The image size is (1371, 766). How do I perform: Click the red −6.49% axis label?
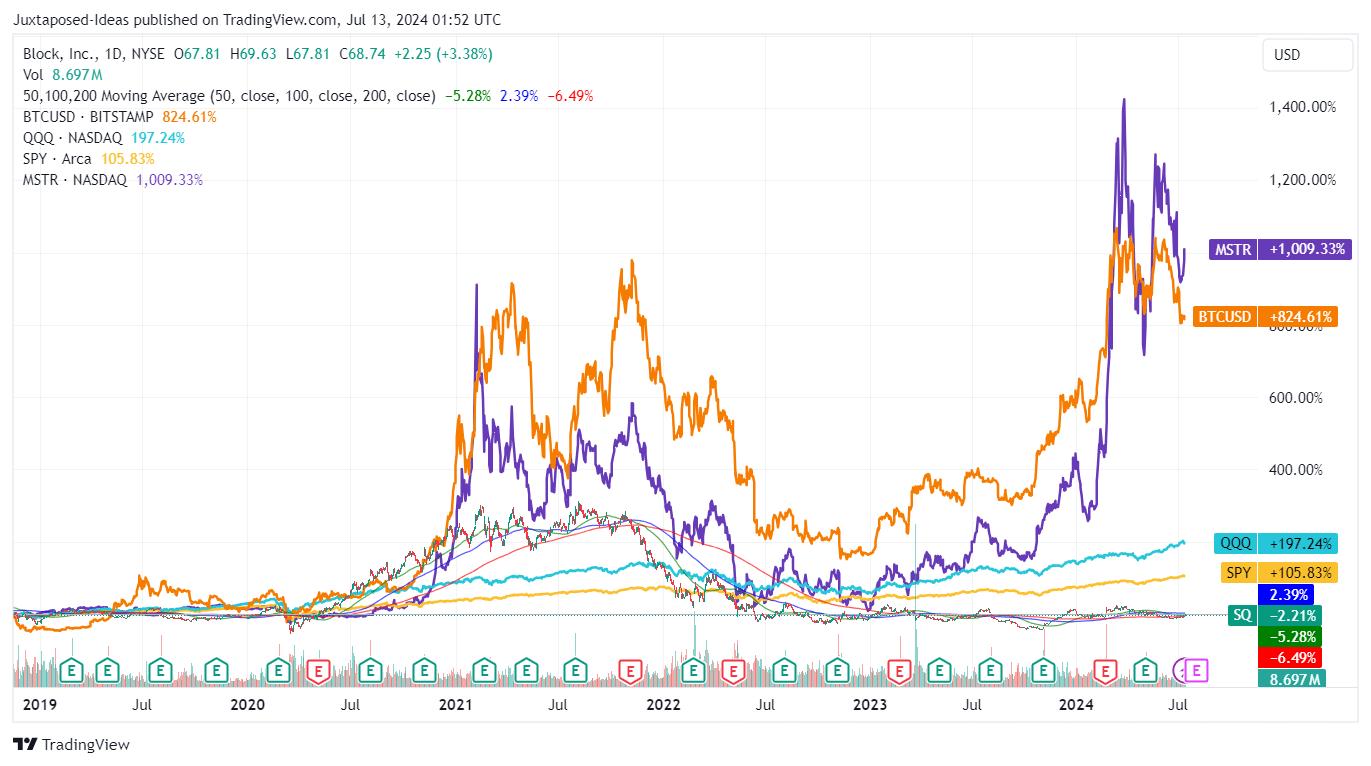pos(1290,658)
